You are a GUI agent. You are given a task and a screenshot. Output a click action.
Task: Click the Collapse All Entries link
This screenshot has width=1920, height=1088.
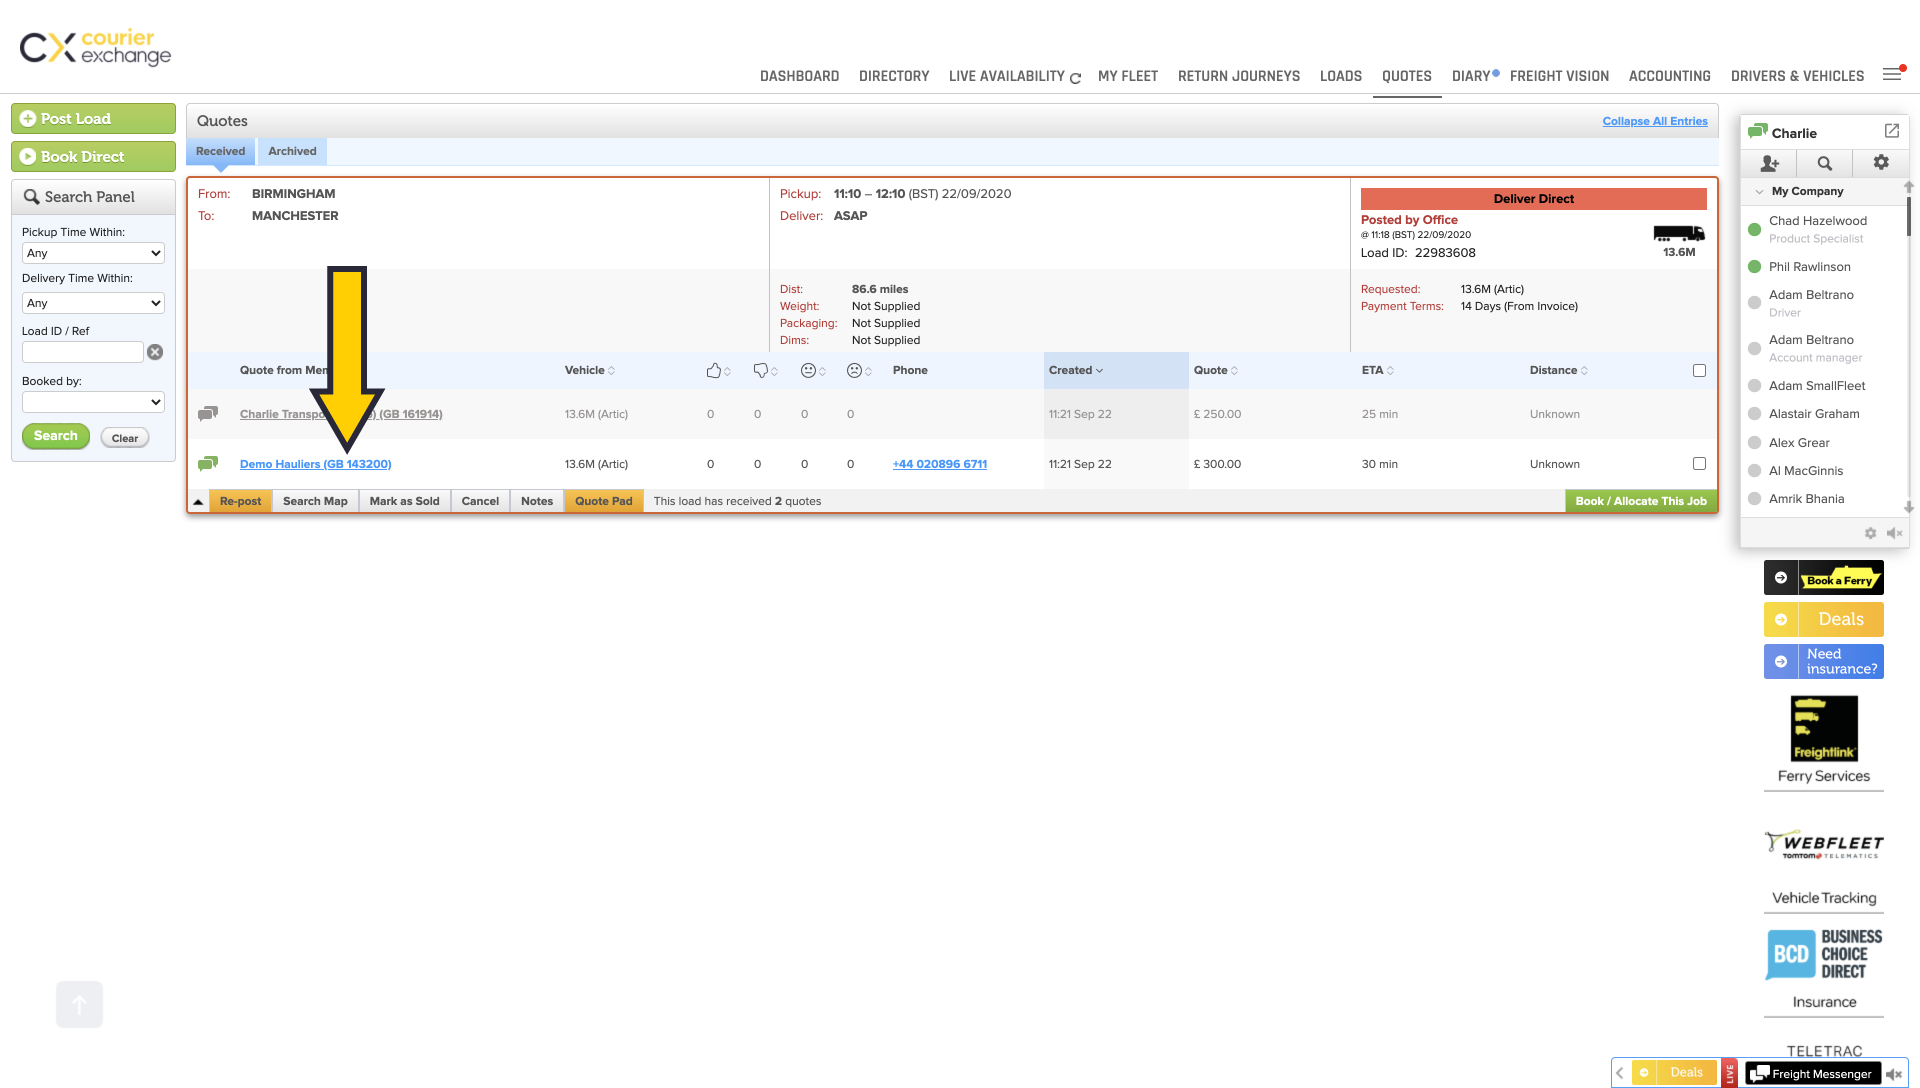click(1654, 121)
